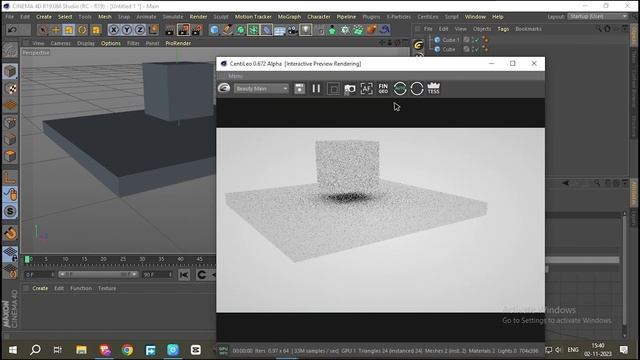Open the Mesh menu
This screenshot has width=640, height=360.
click(104, 17)
